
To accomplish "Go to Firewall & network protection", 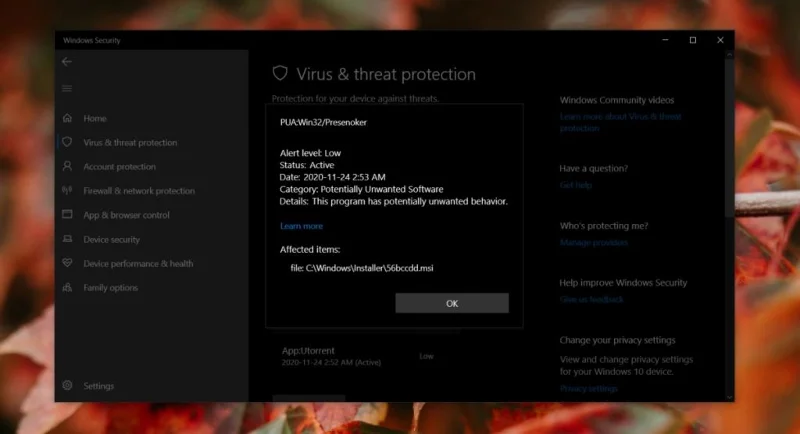I will (139, 191).
